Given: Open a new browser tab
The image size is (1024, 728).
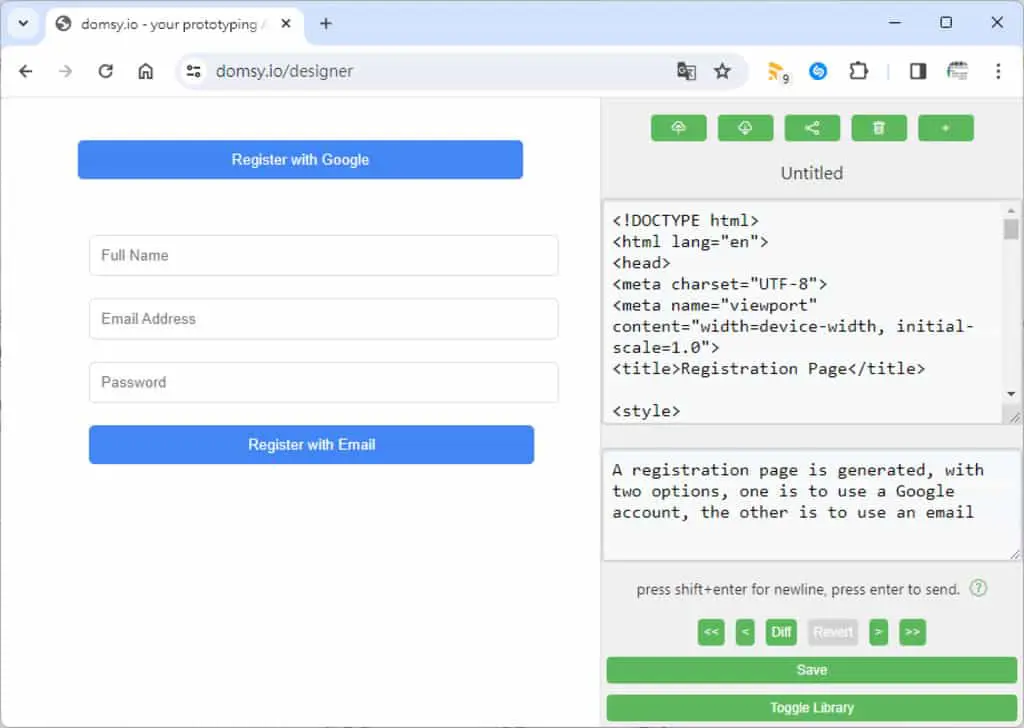Looking at the screenshot, I should 326,24.
